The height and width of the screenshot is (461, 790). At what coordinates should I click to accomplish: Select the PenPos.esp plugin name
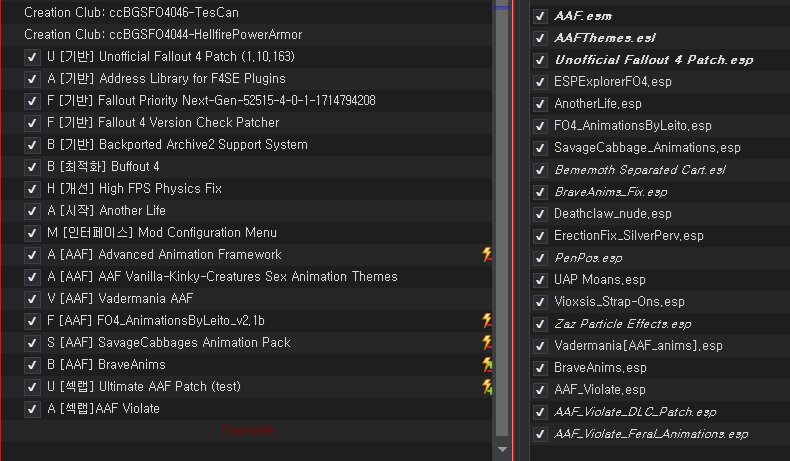click(588, 258)
